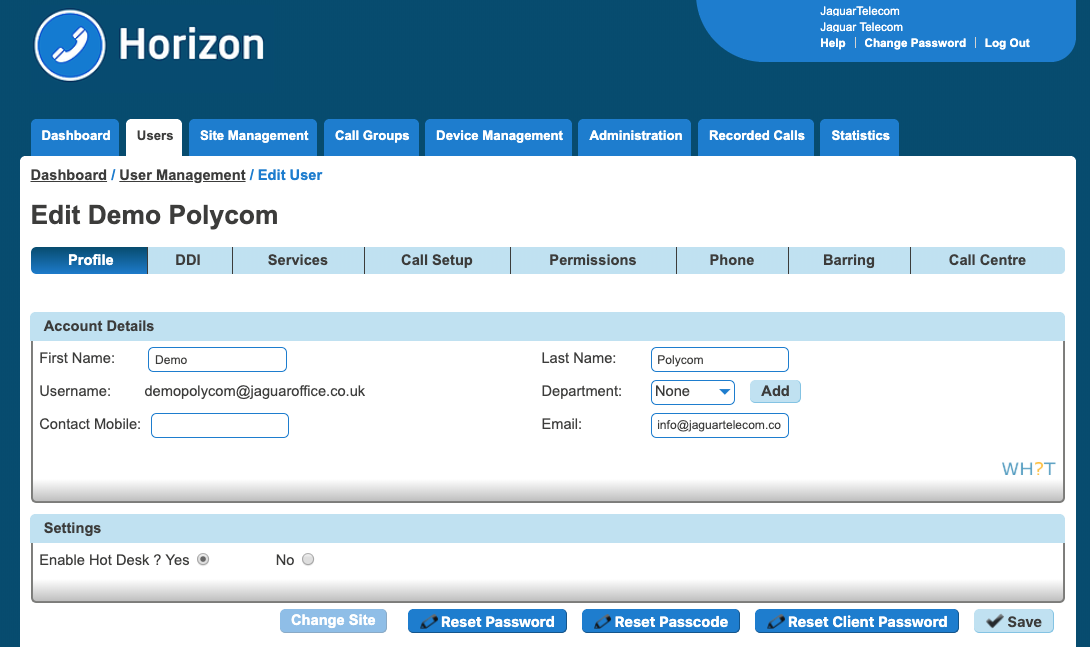Open the User Management breadcrumb link

click(182, 175)
